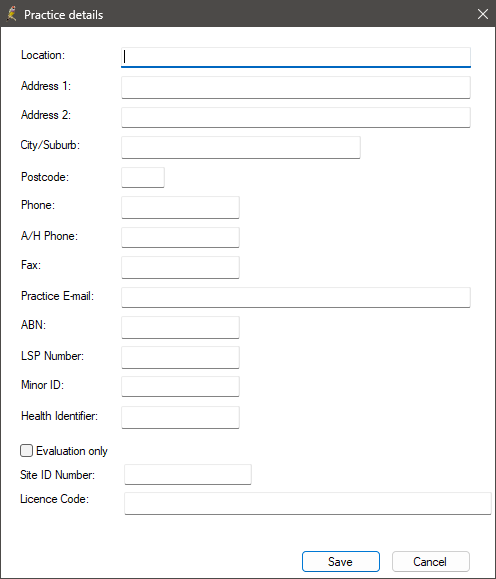Click the ABN input box
Image resolution: width=496 pixels, height=579 pixels.
(180, 327)
